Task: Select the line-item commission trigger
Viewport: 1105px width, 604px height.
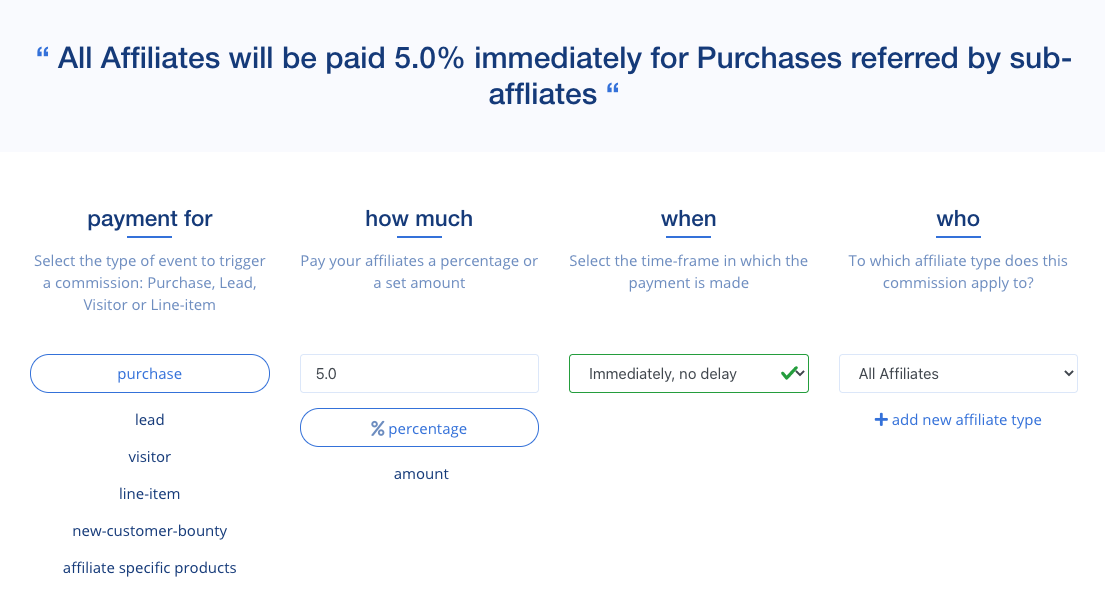Action: coord(149,493)
